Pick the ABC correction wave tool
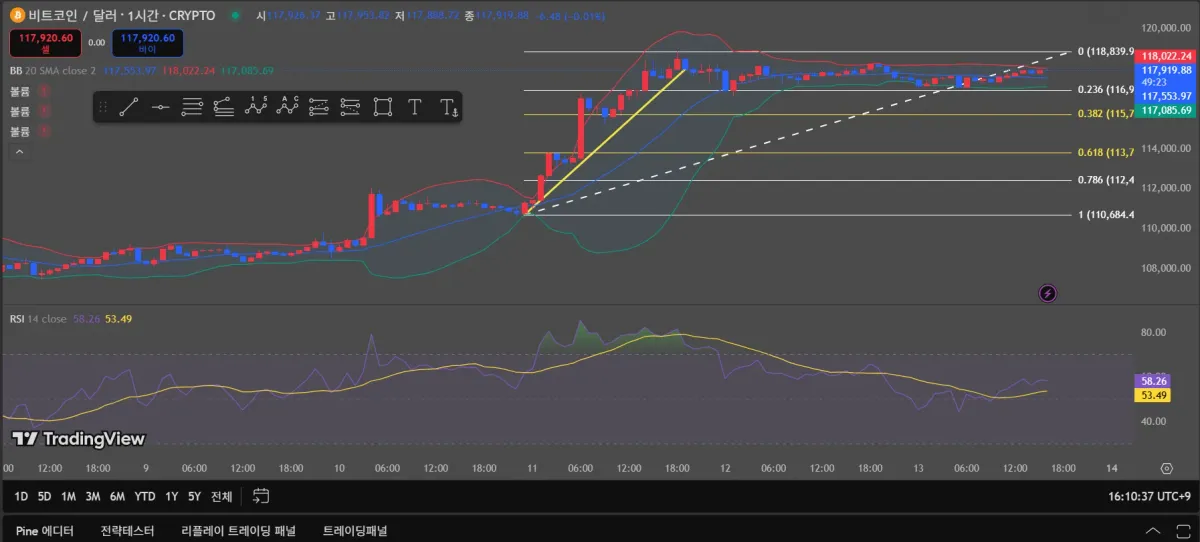Image resolution: width=1200 pixels, height=542 pixels. (x=289, y=107)
